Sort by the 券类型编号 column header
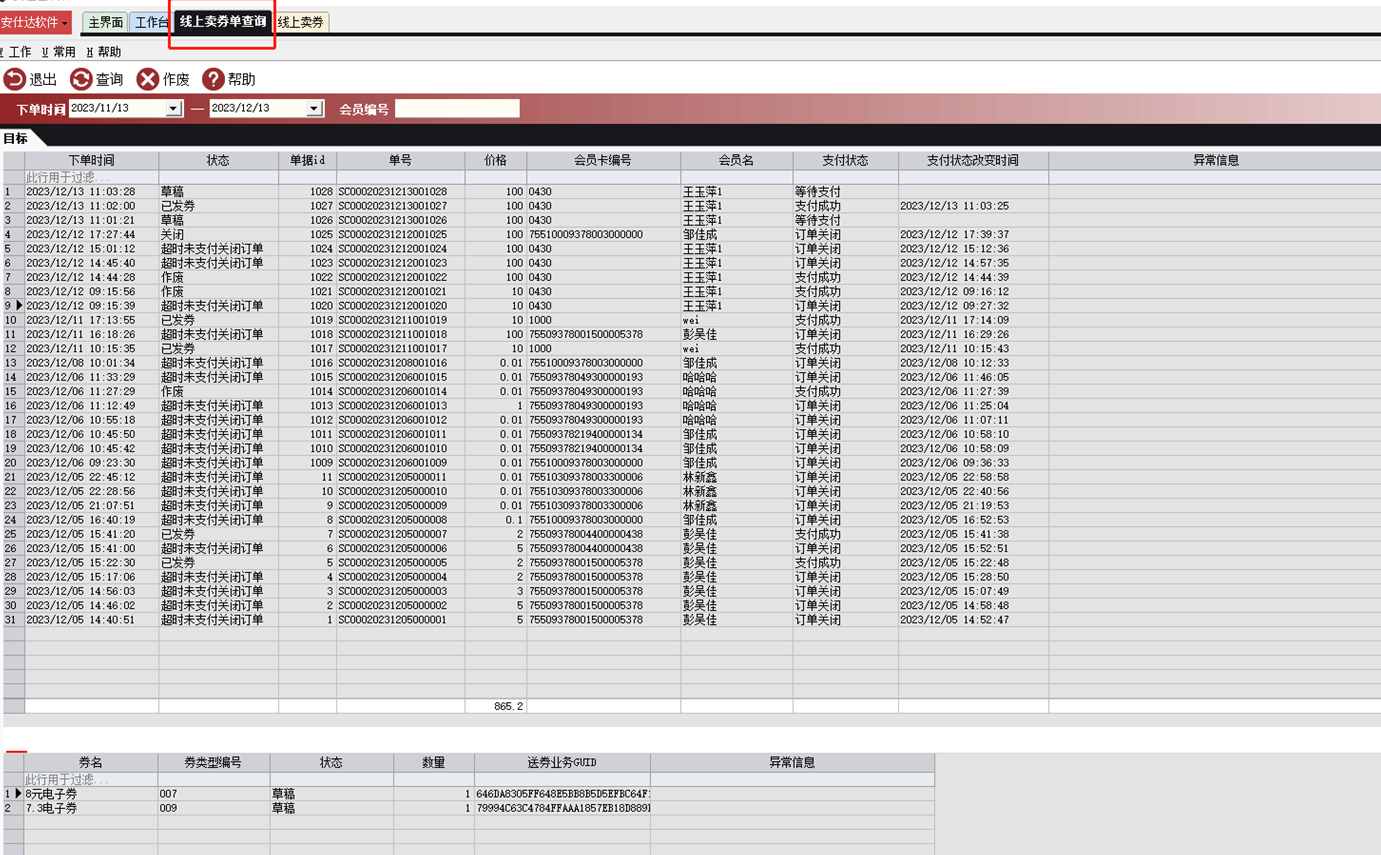Screen dimensions: 1381x855 (x=213, y=762)
